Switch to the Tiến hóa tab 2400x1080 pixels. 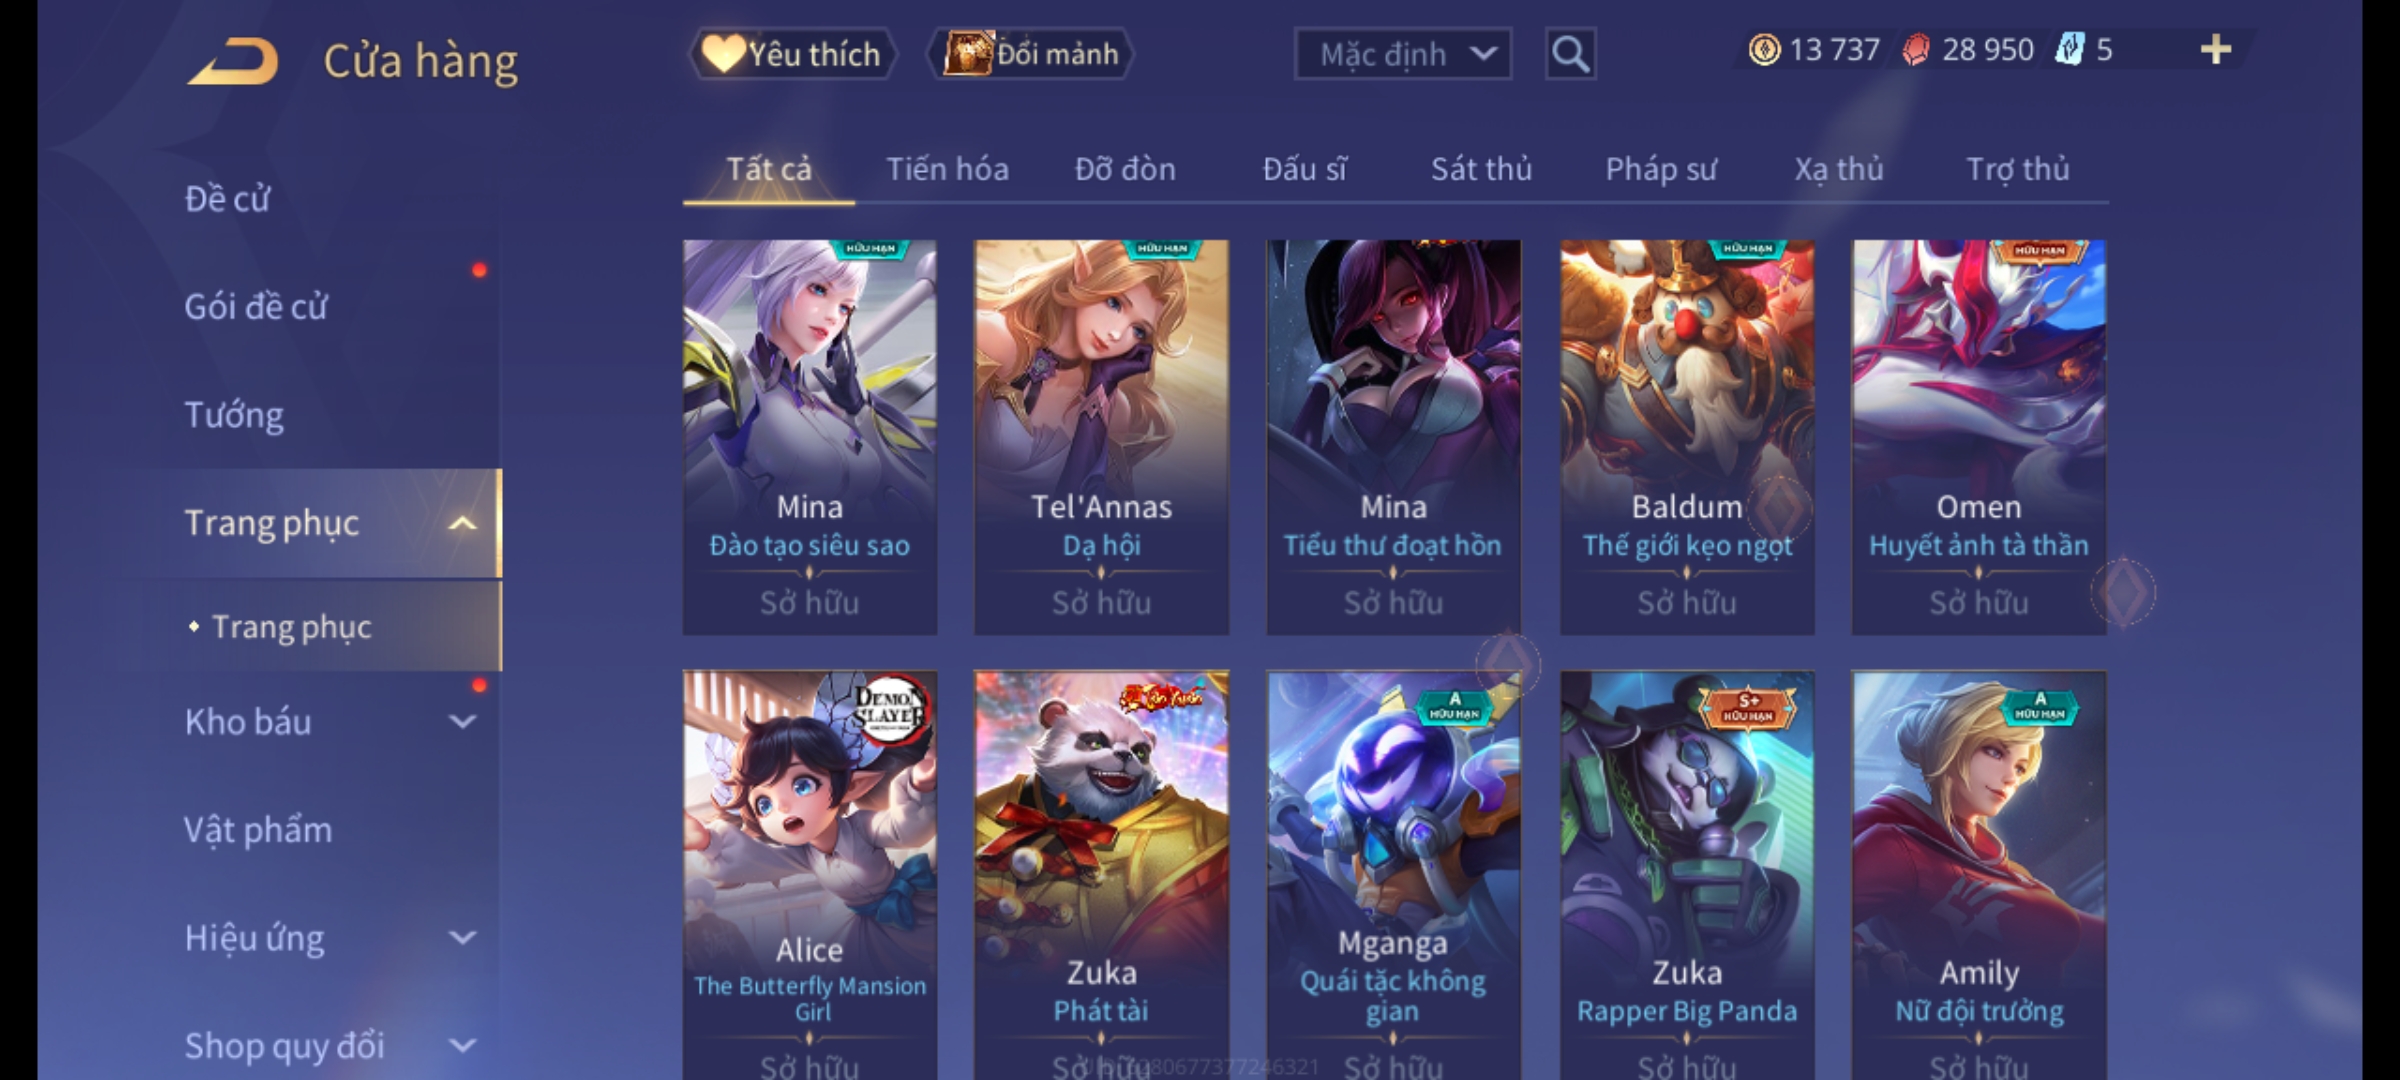[947, 169]
